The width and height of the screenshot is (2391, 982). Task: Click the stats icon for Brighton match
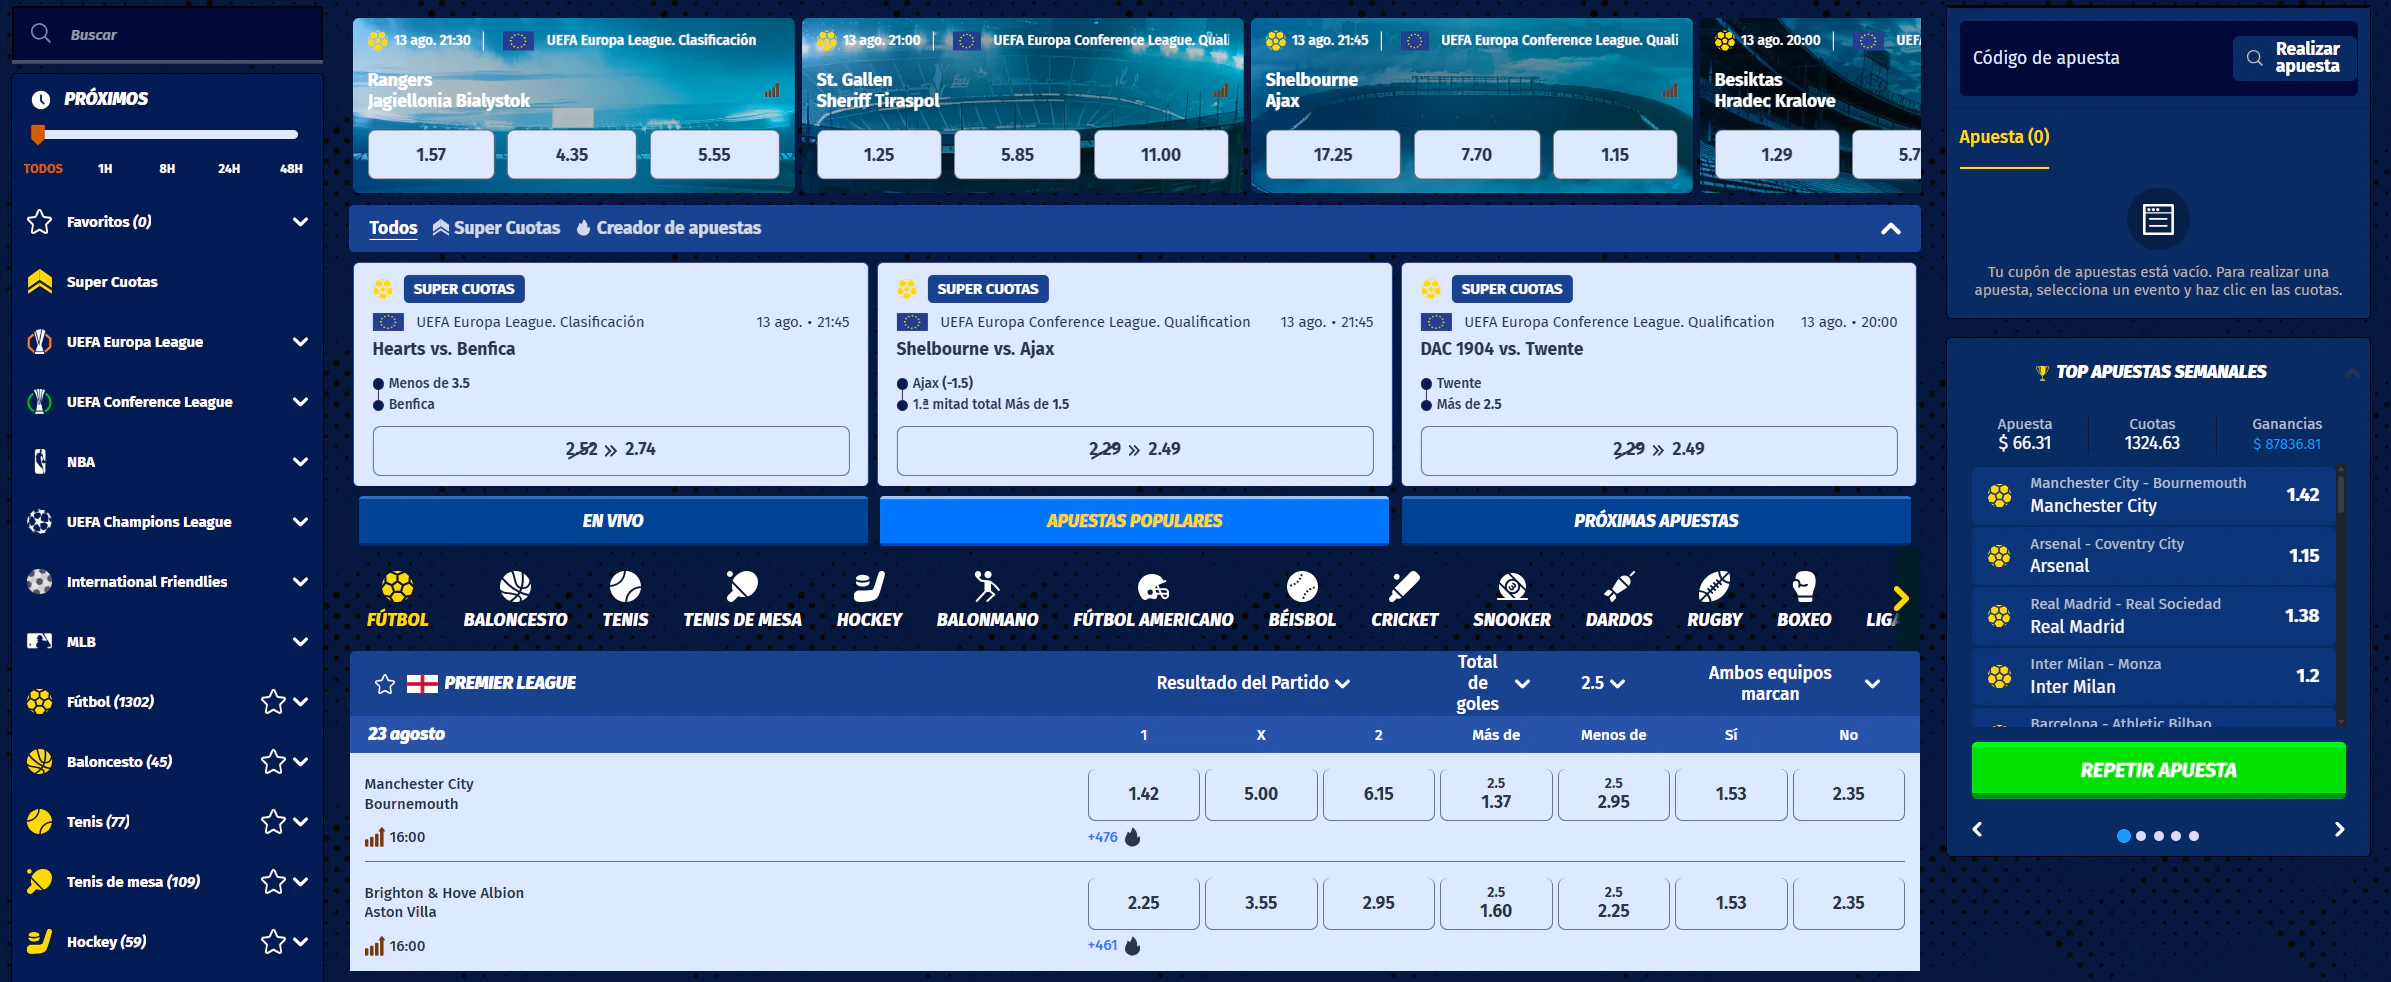[374, 946]
